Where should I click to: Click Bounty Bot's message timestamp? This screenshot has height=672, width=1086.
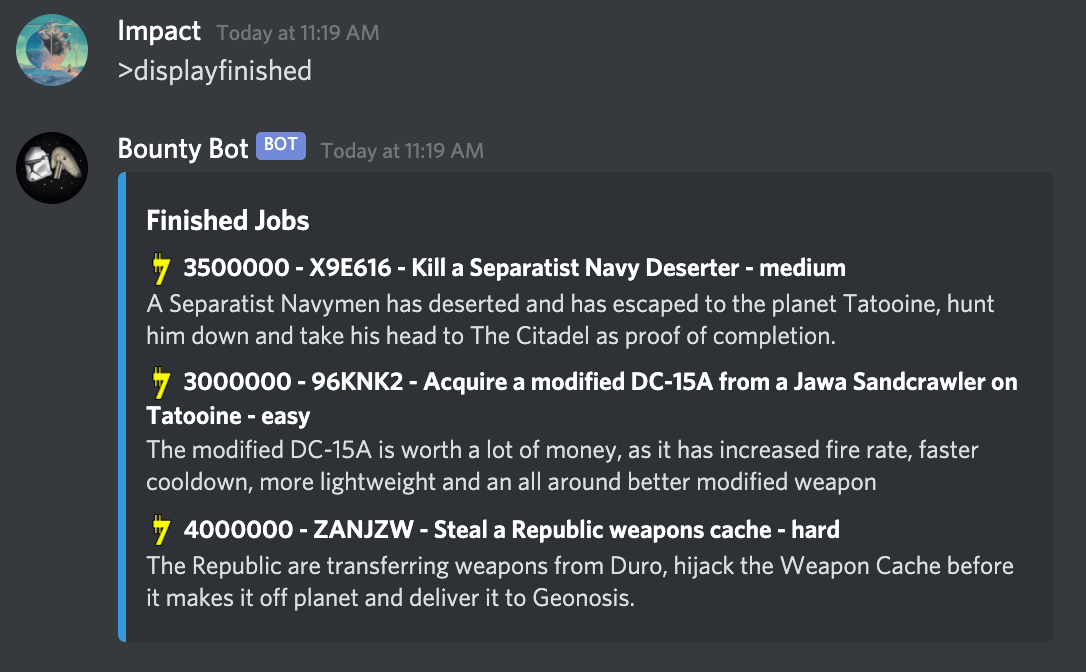[x=402, y=151]
